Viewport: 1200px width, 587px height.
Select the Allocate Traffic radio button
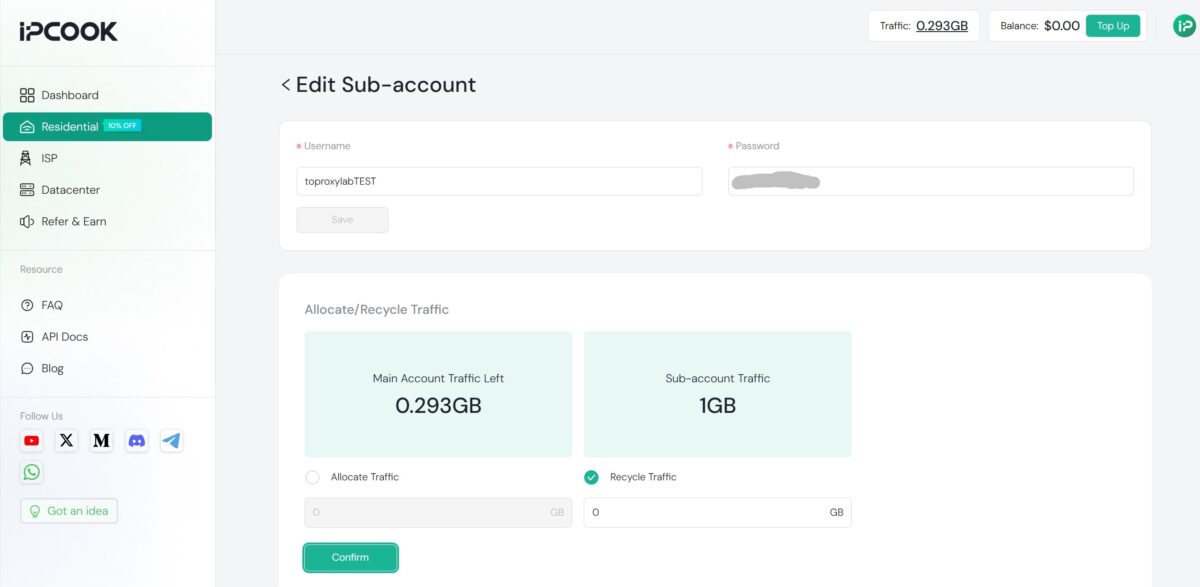[x=312, y=477]
